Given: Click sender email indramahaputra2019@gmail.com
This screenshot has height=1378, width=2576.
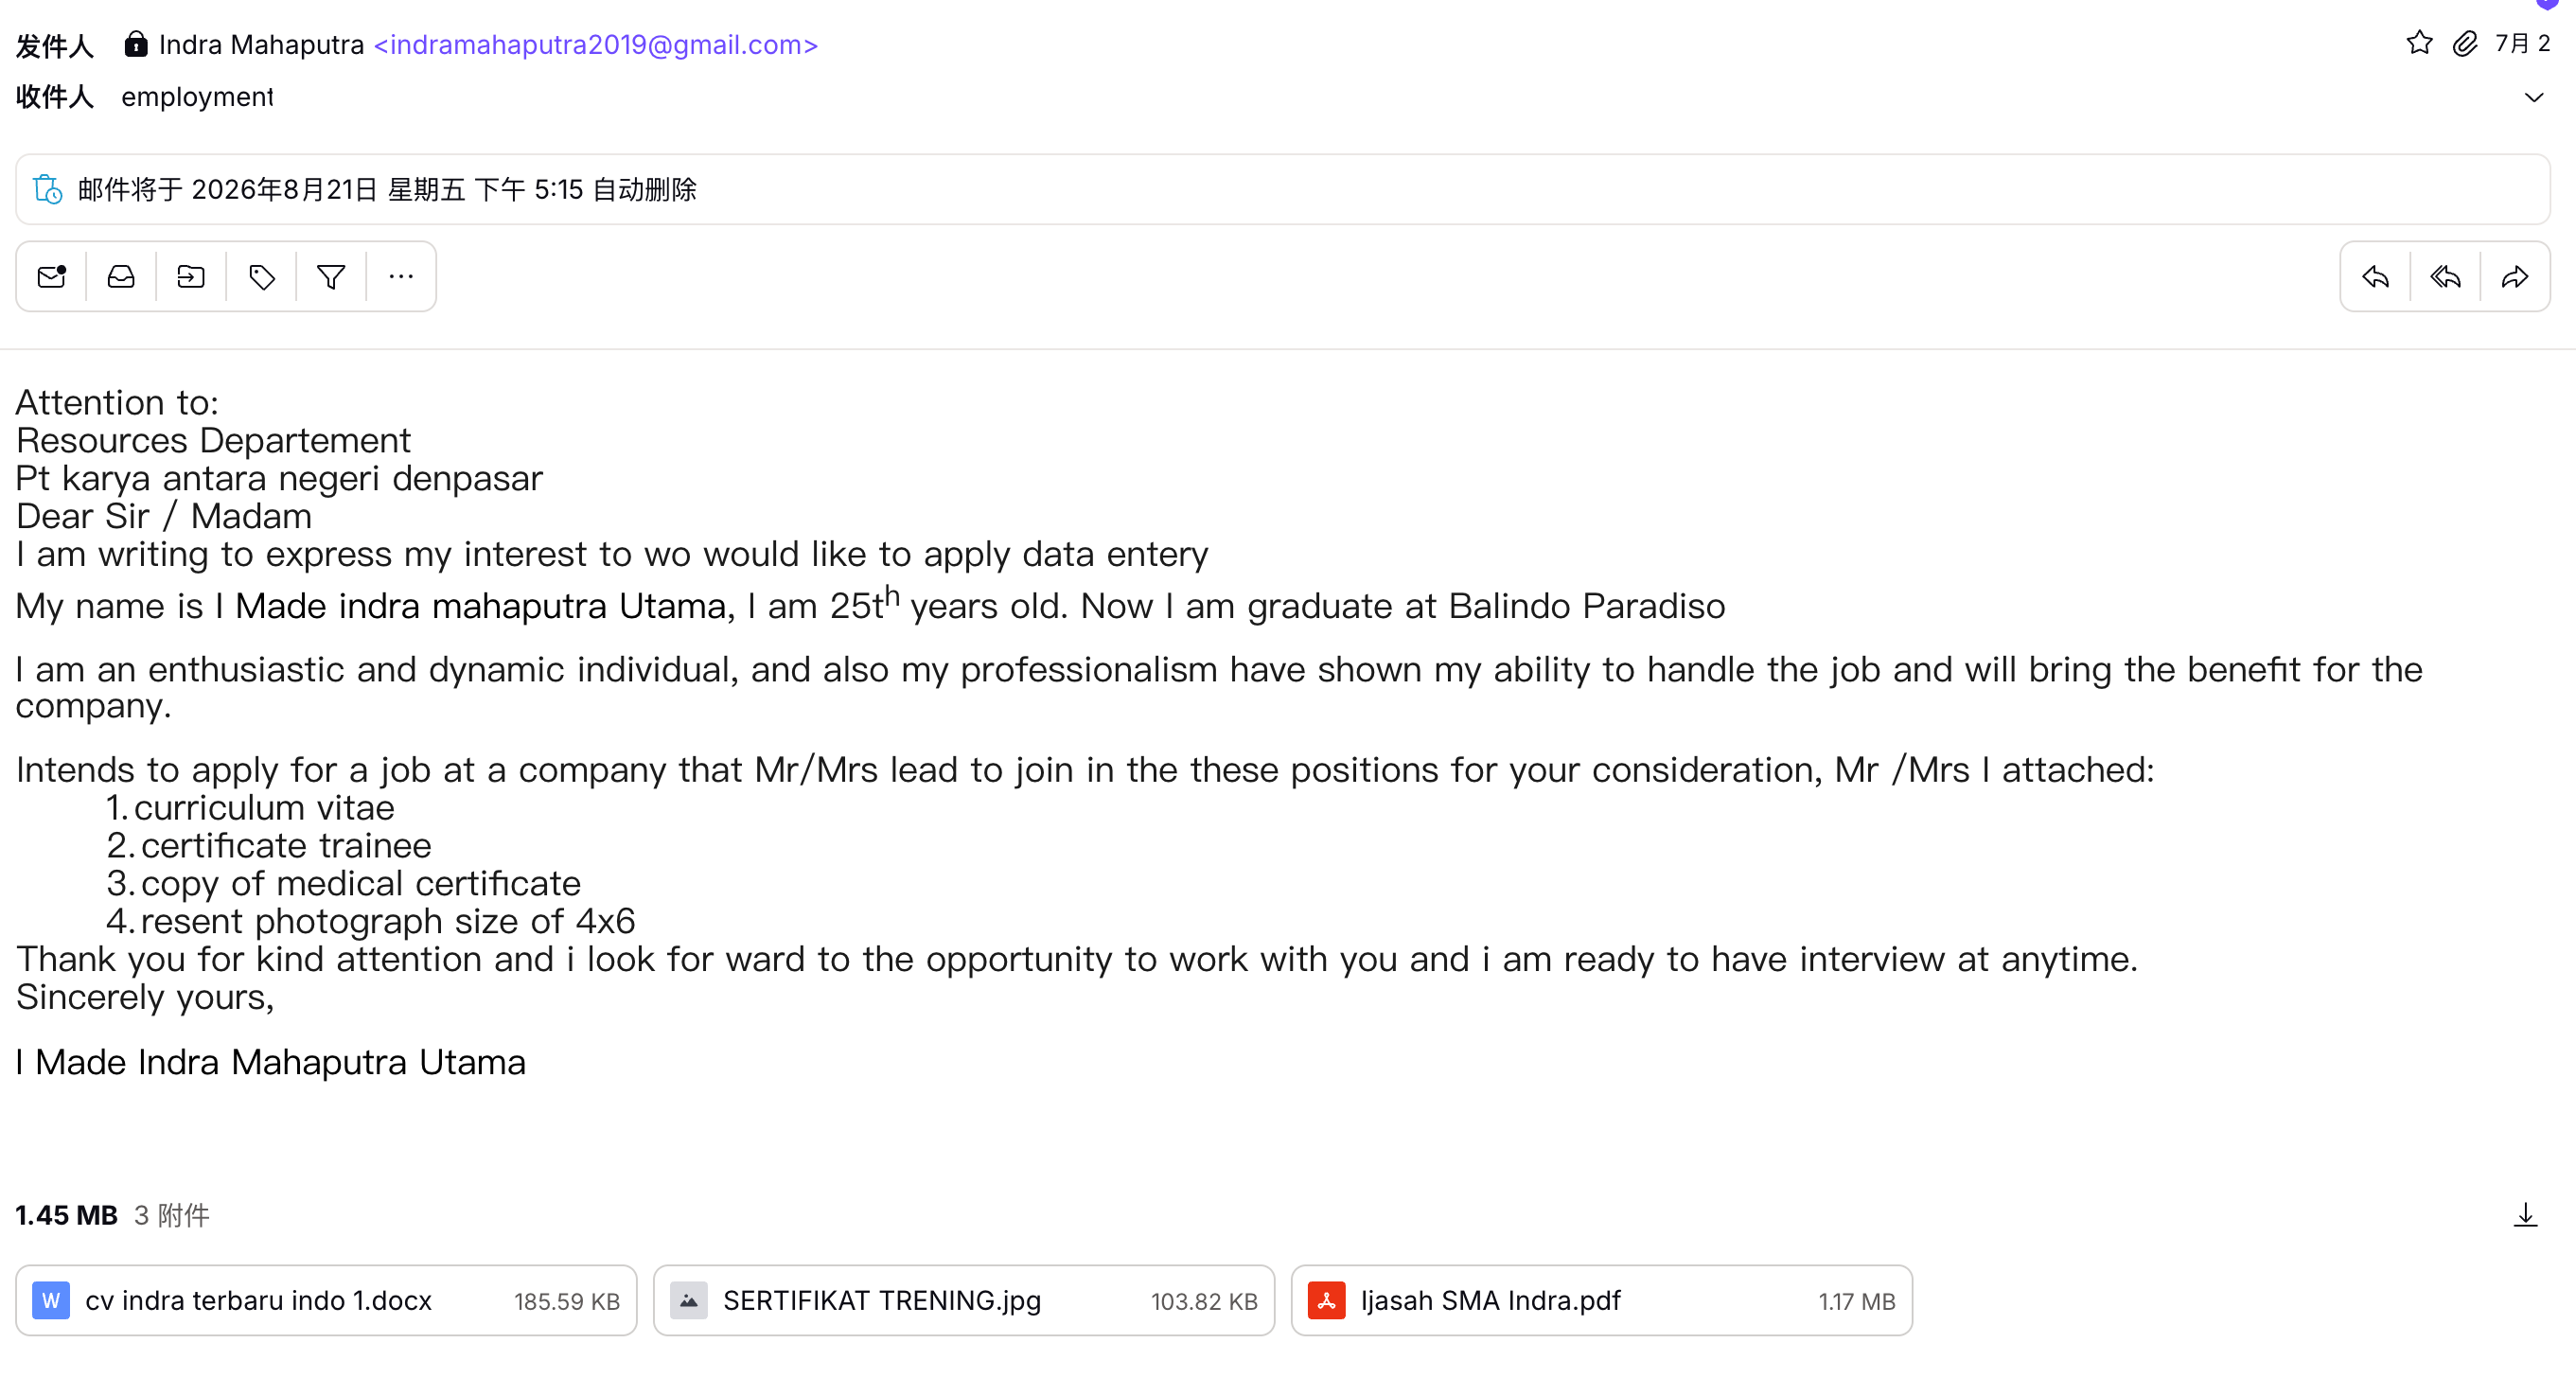Looking at the screenshot, I should point(596,45).
